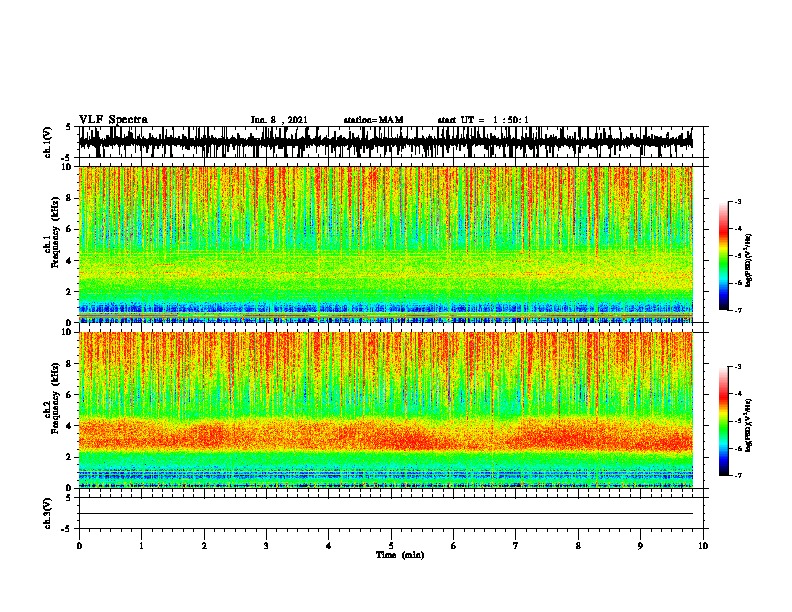
Task: Click time axis tick label "1"
Action: (141, 546)
